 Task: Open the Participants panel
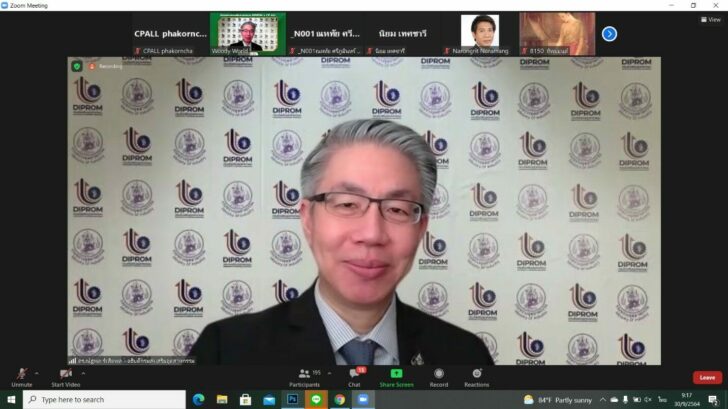click(305, 378)
